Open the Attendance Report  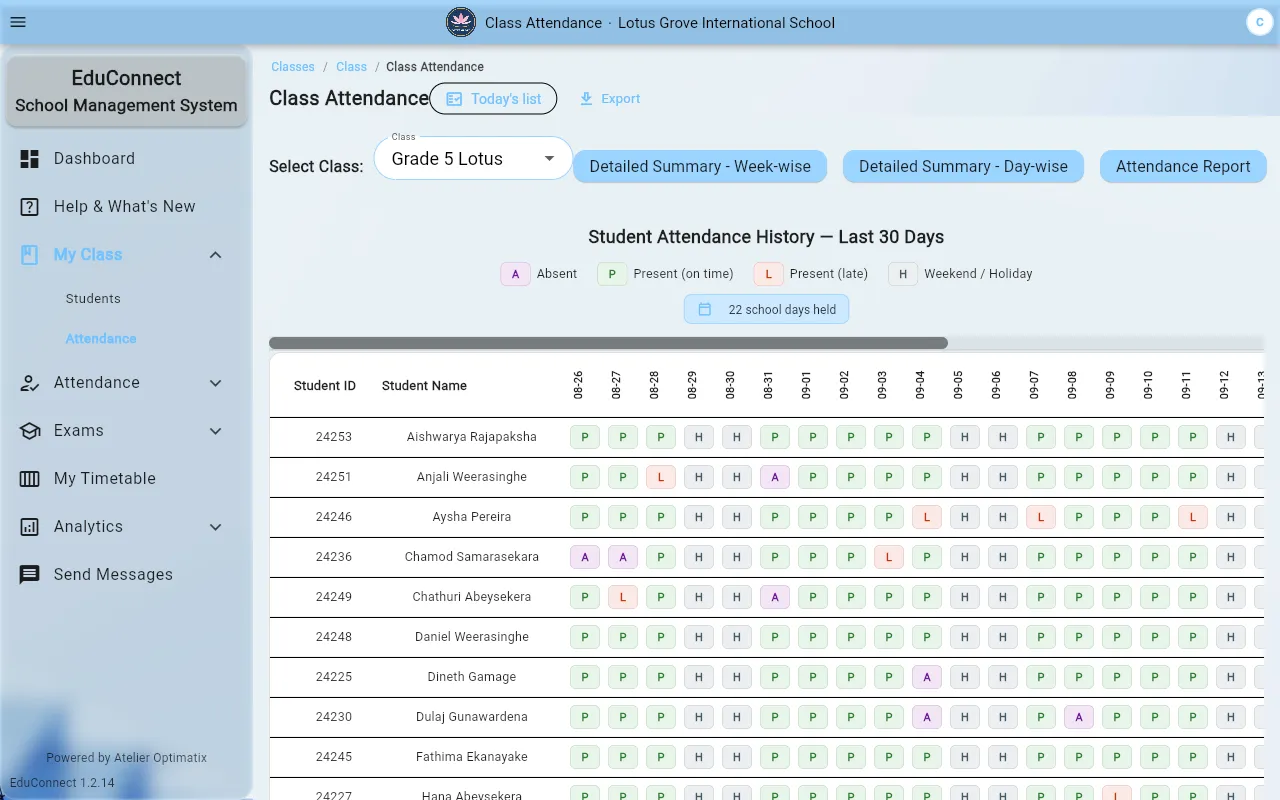pyautogui.click(x=1183, y=166)
